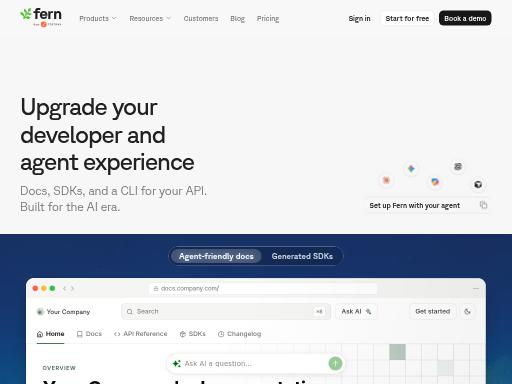Click the back arrow in mock browser
The image size is (512, 384).
64,288
